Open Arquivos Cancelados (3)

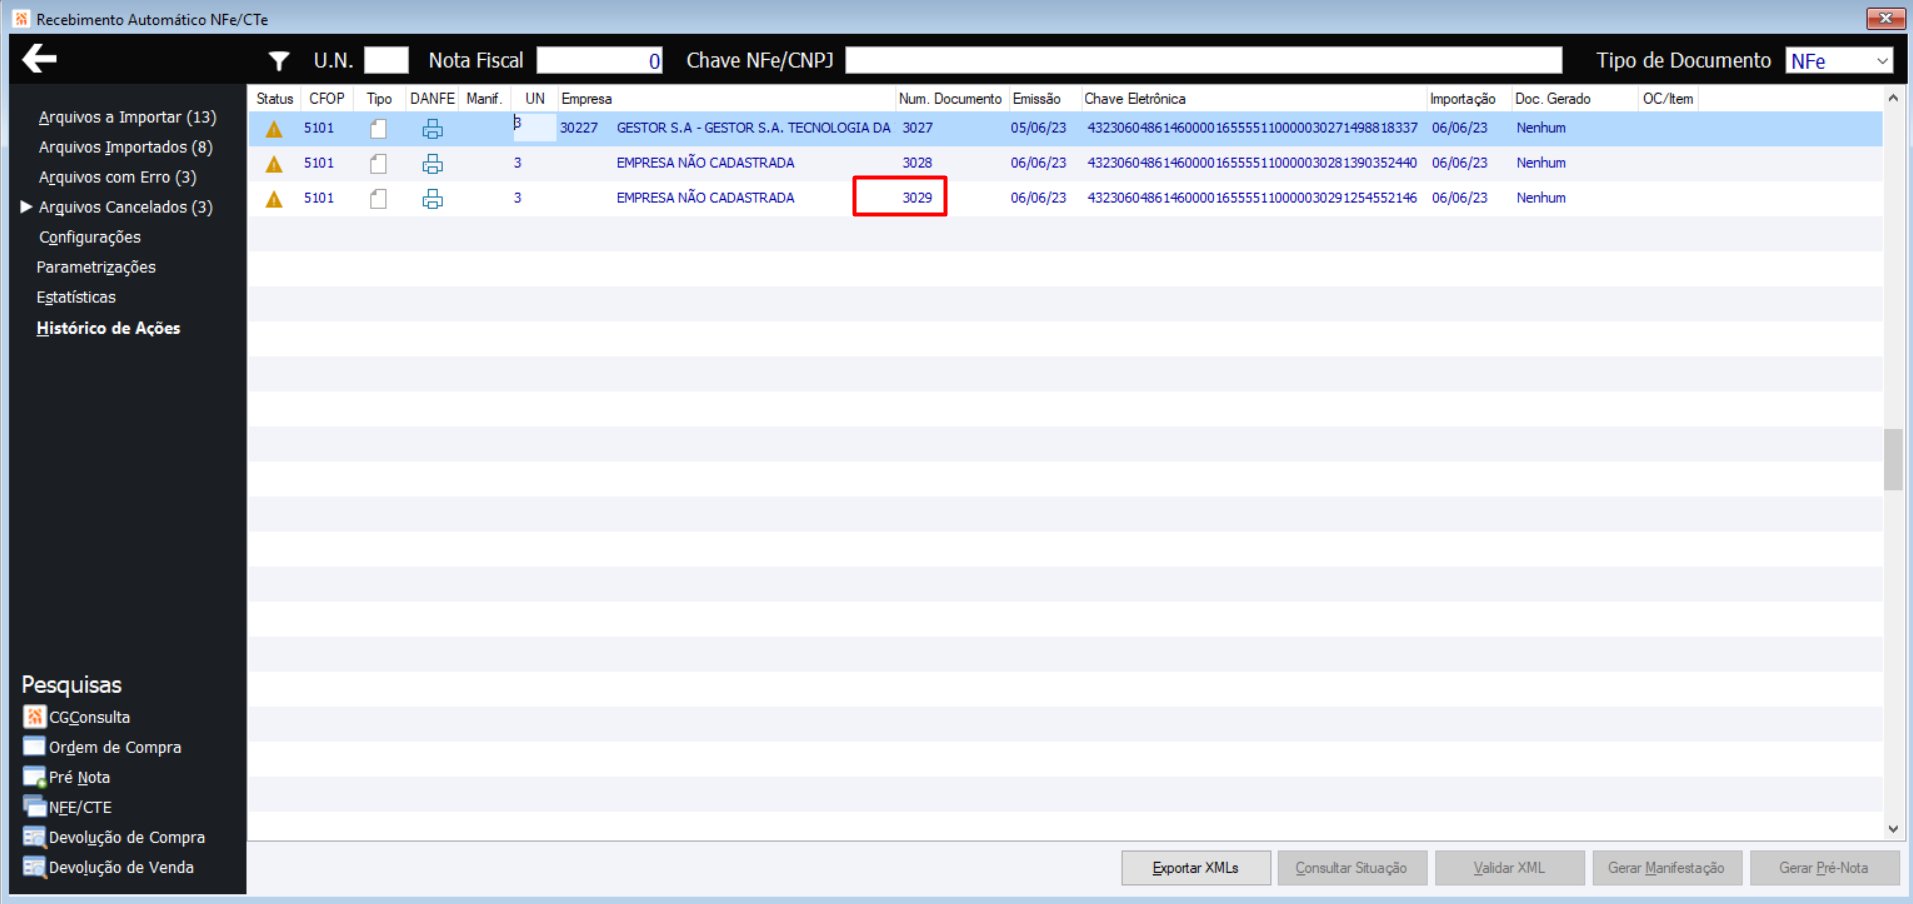pos(125,207)
